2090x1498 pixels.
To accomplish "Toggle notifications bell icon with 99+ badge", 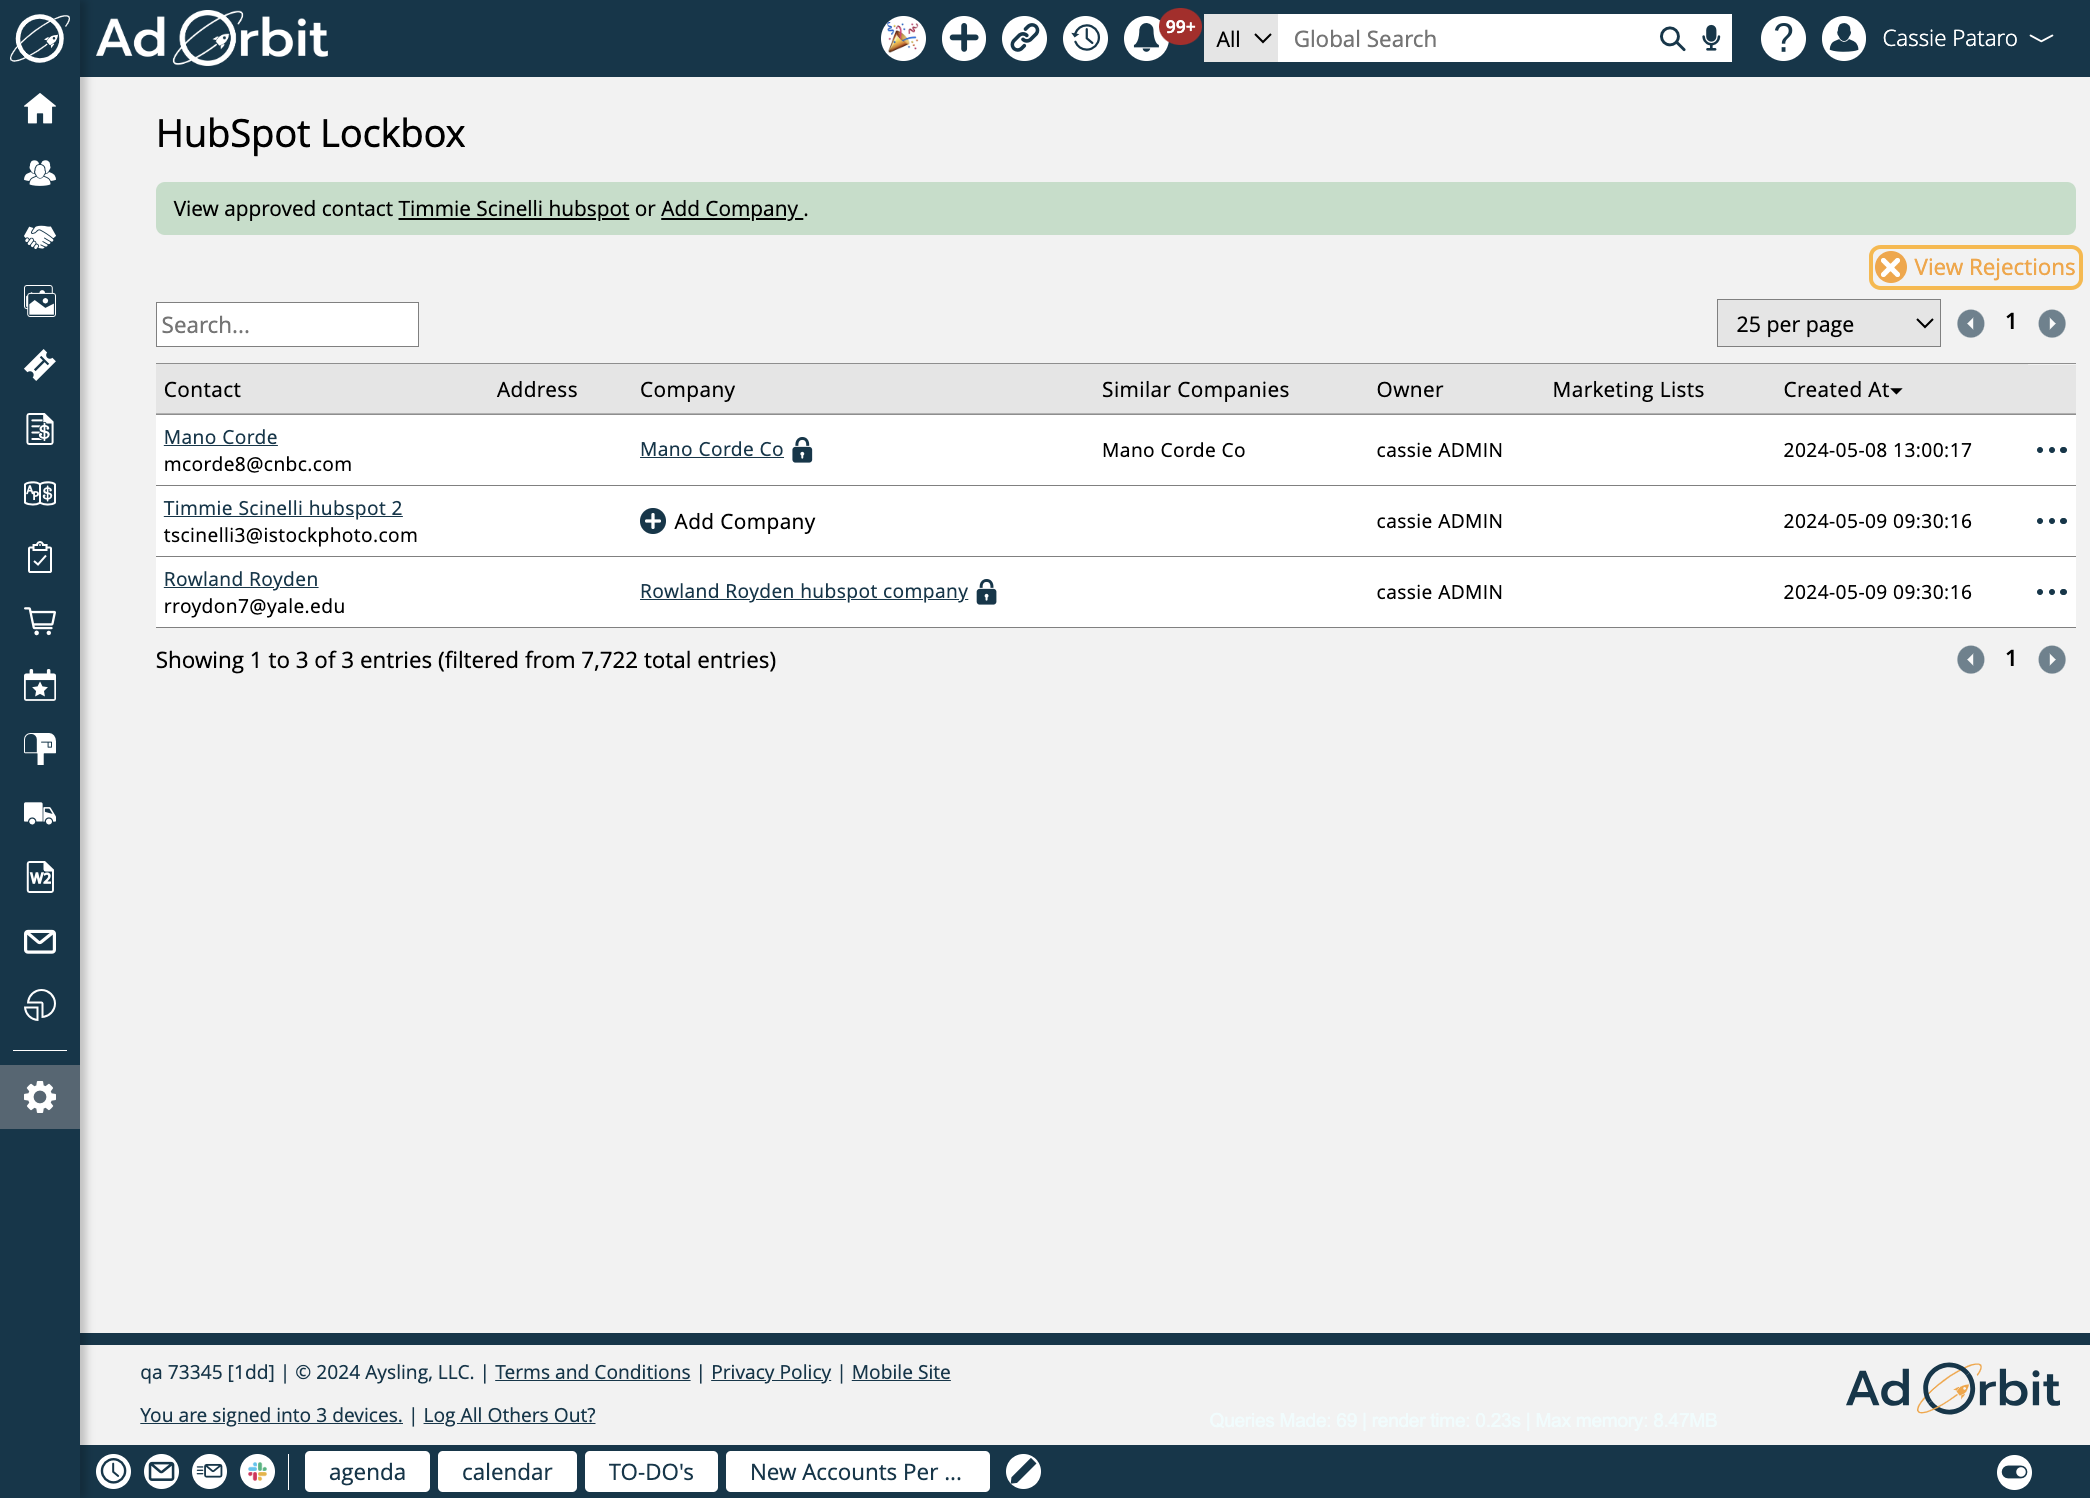I will pyautogui.click(x=1146, y=37).
